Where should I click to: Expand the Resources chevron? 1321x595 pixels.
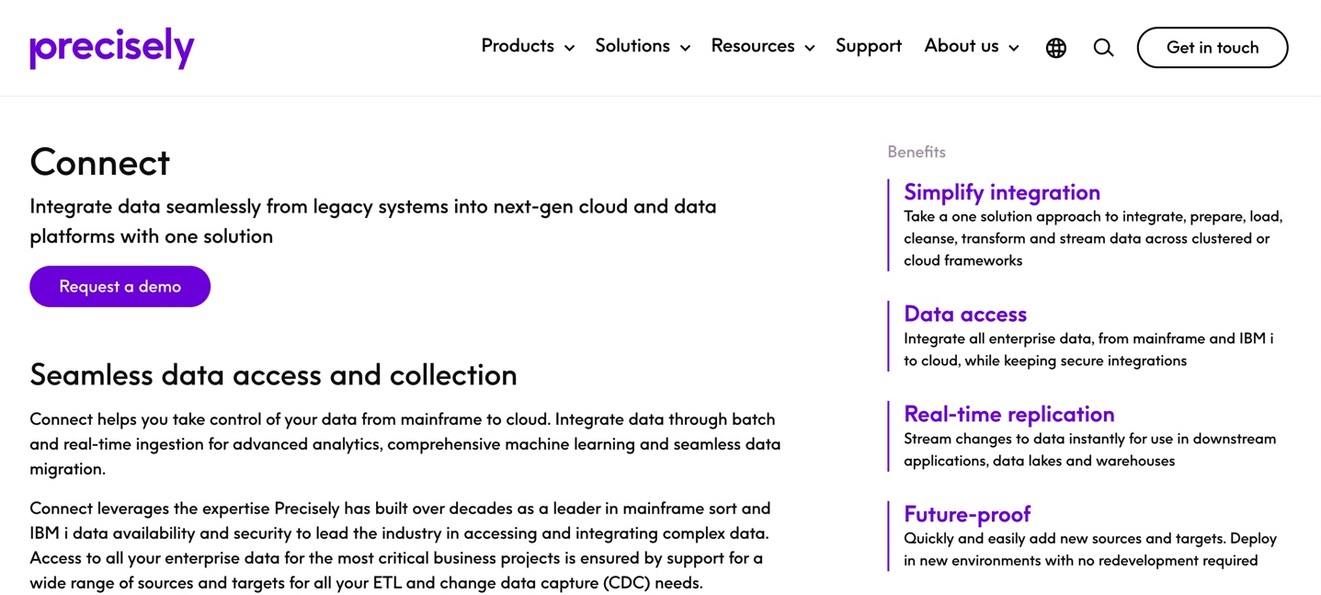tap(809, 48)
